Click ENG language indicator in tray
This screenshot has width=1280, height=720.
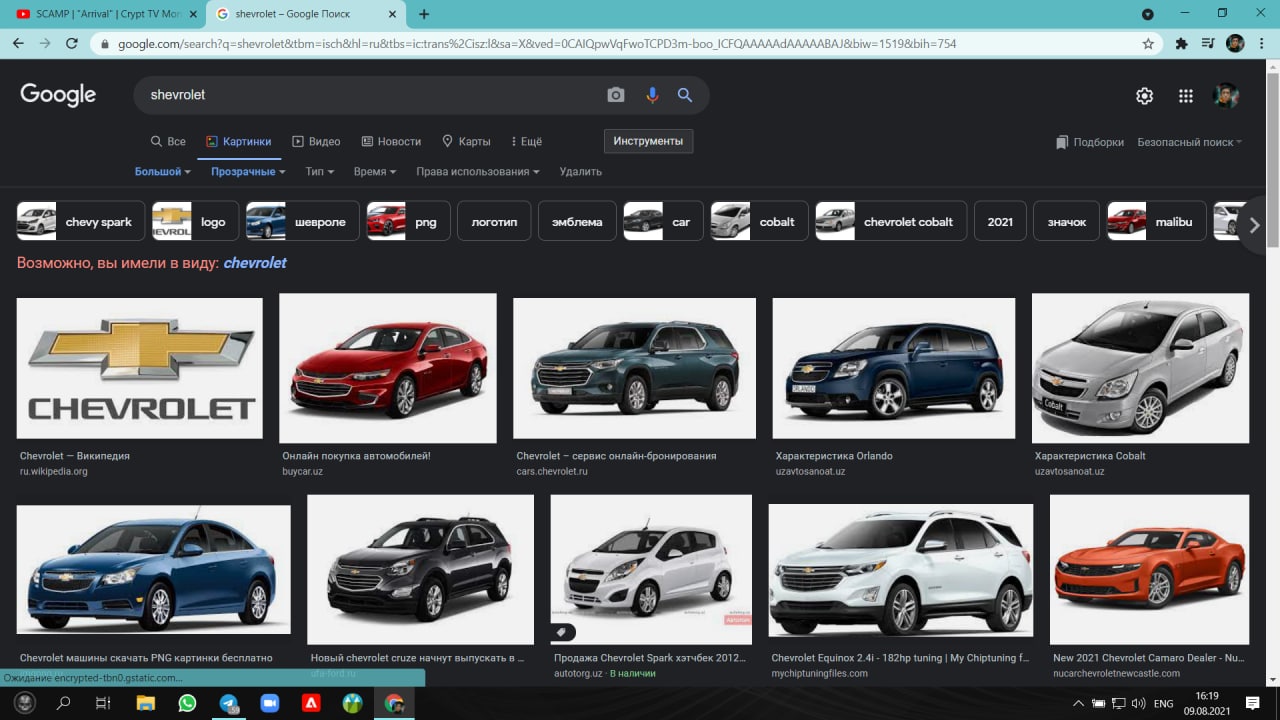click(1163, 704)
